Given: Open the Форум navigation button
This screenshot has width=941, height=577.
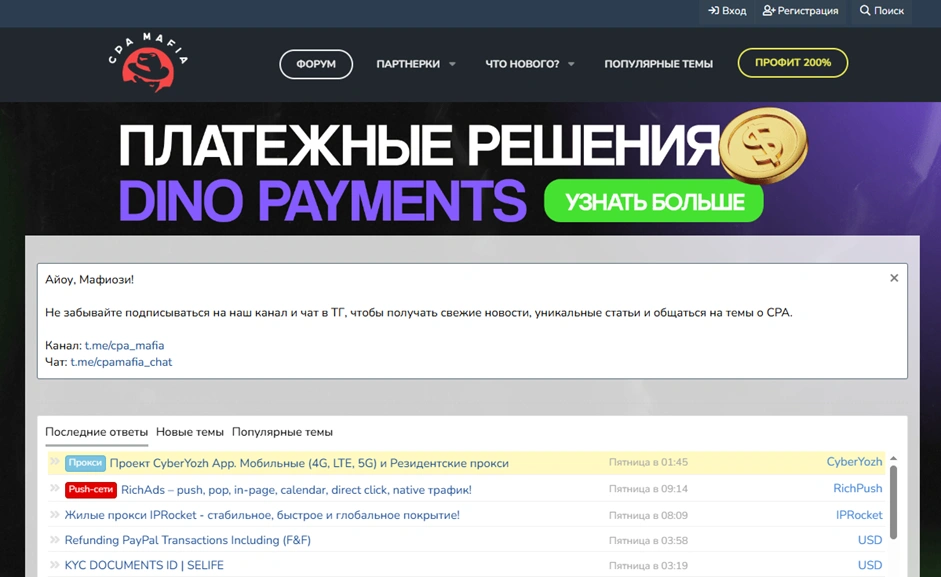Looking at the screenshot, I should click(x=316, y=64).
